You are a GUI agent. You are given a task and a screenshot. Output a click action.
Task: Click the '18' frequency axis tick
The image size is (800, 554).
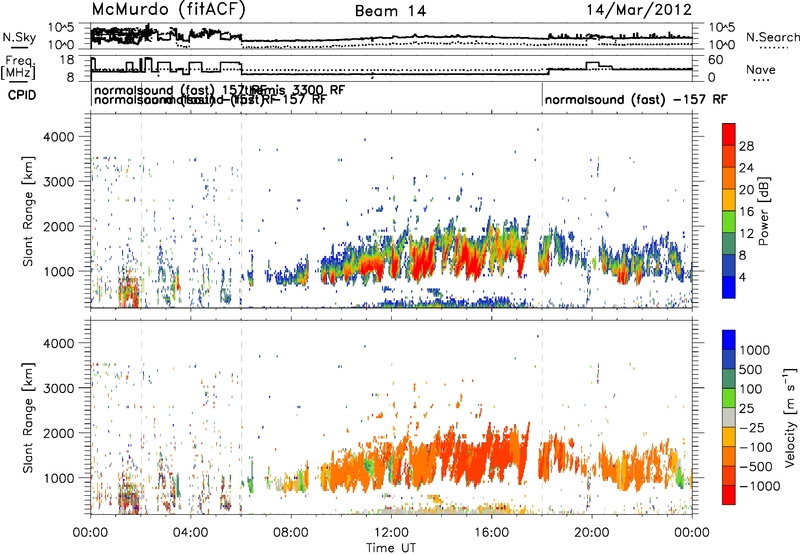pos(67,60)
